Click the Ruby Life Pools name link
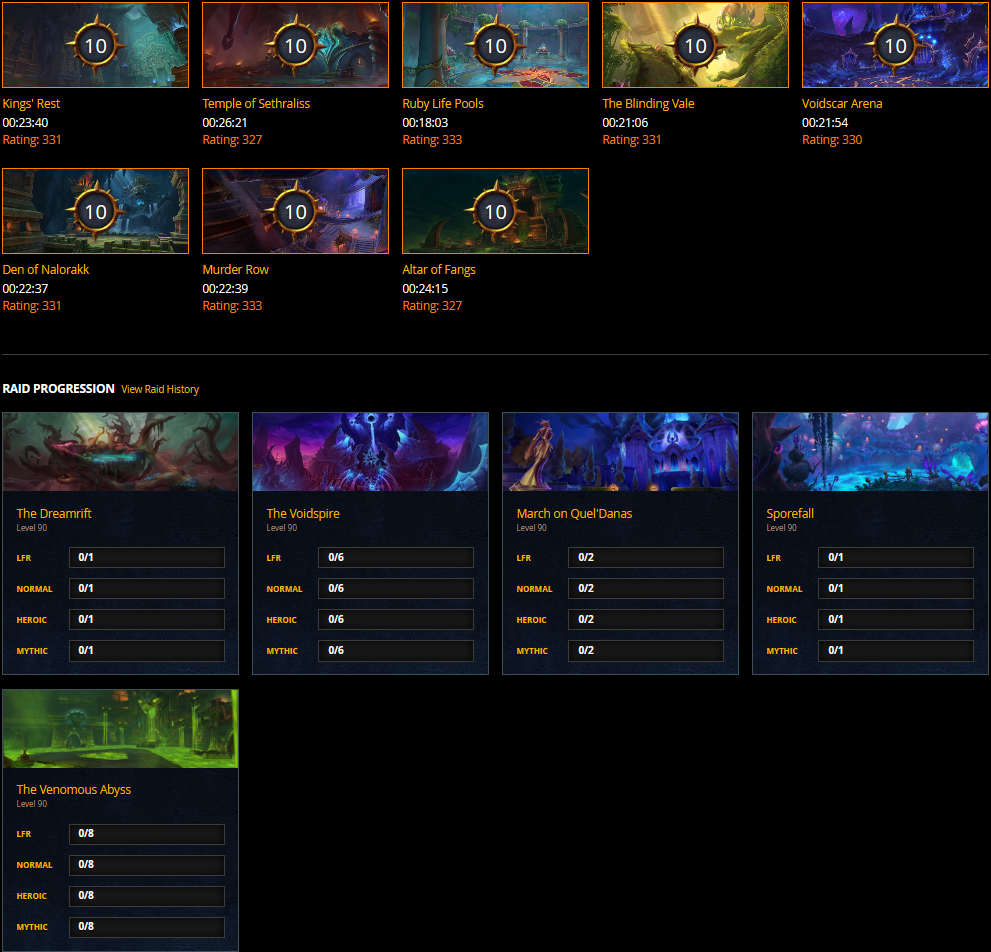Image resolution: width=991 pixels, height=952 pixels. pos(443,104)
